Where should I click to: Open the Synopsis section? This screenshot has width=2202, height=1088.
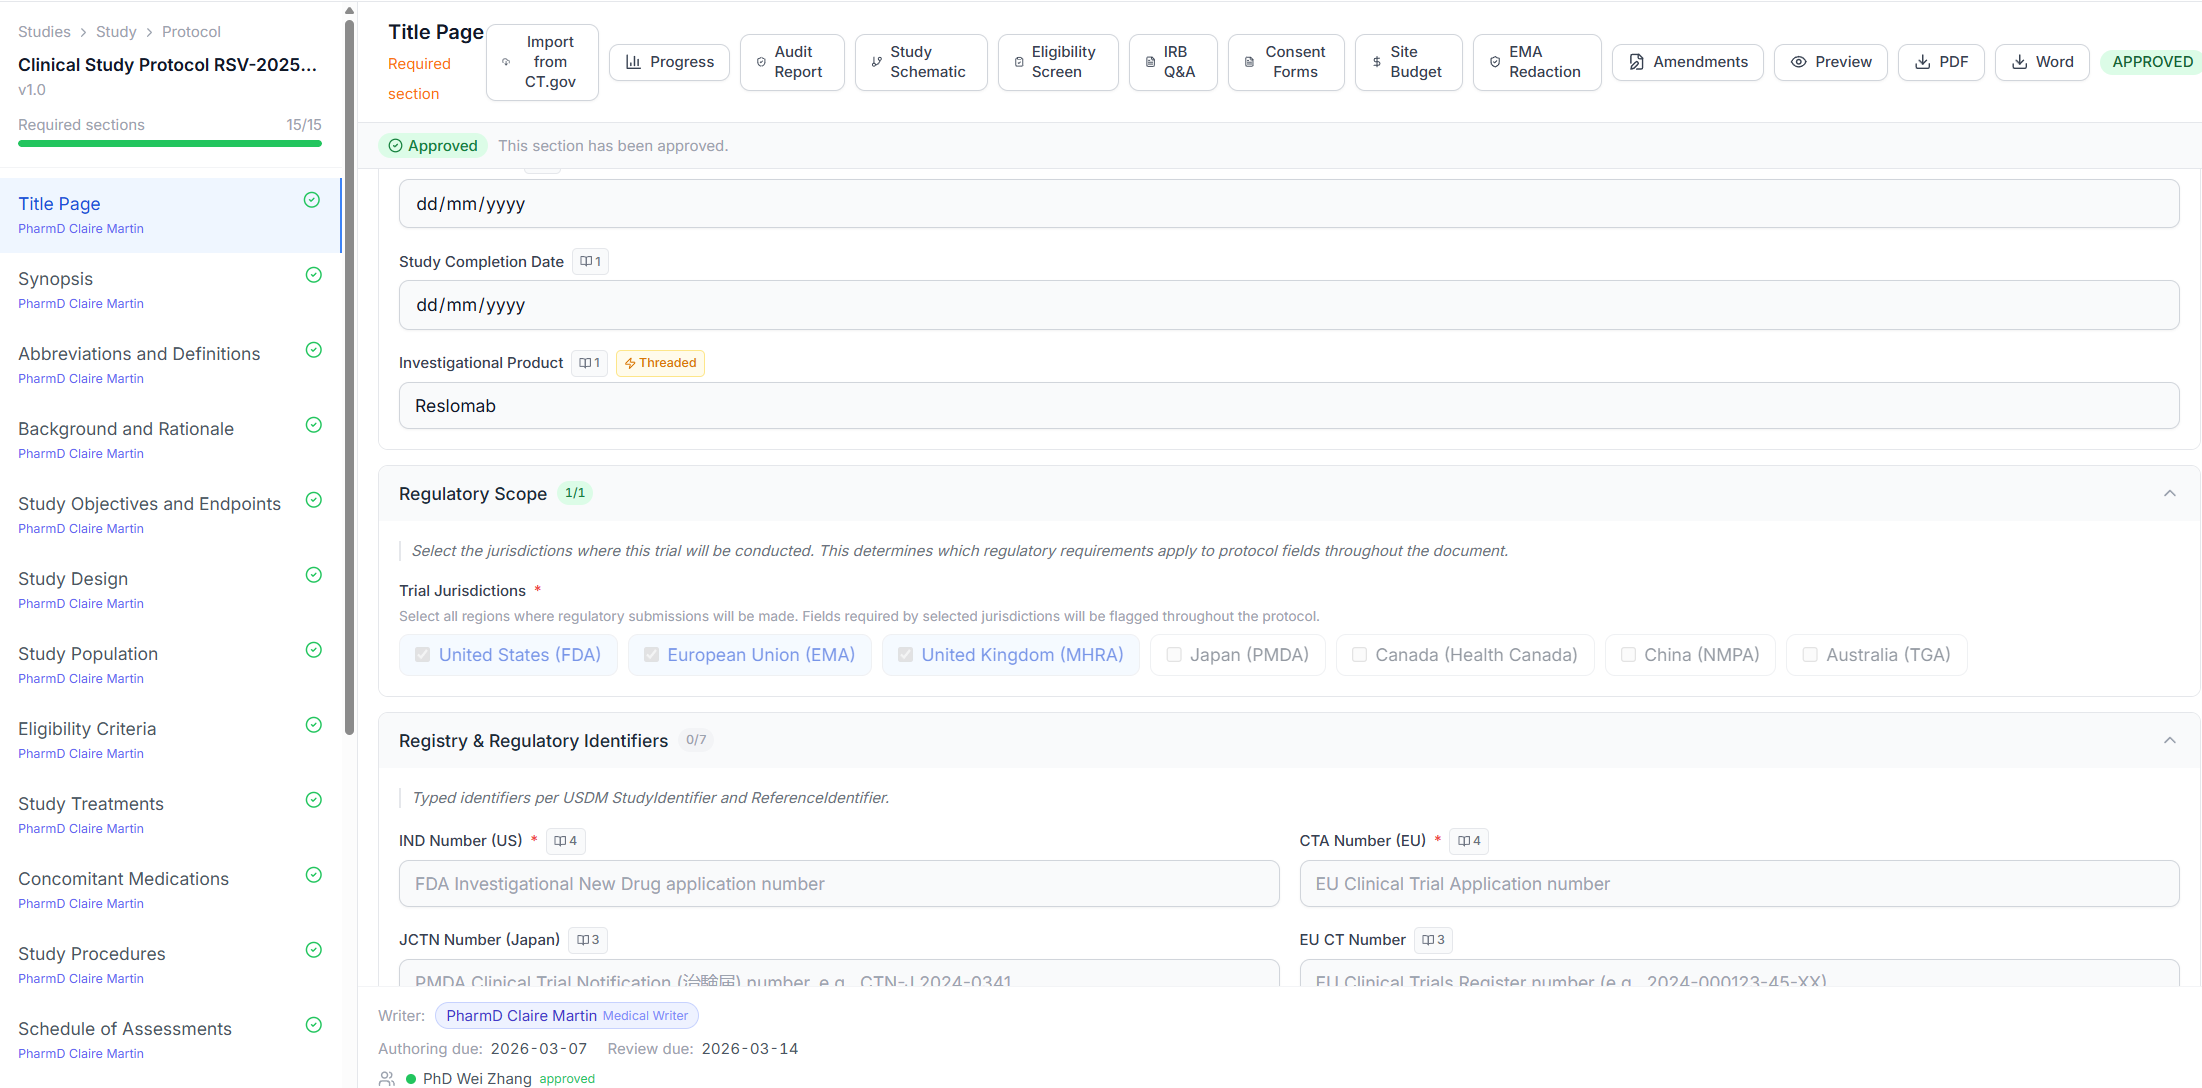click(x=170, y=290)
